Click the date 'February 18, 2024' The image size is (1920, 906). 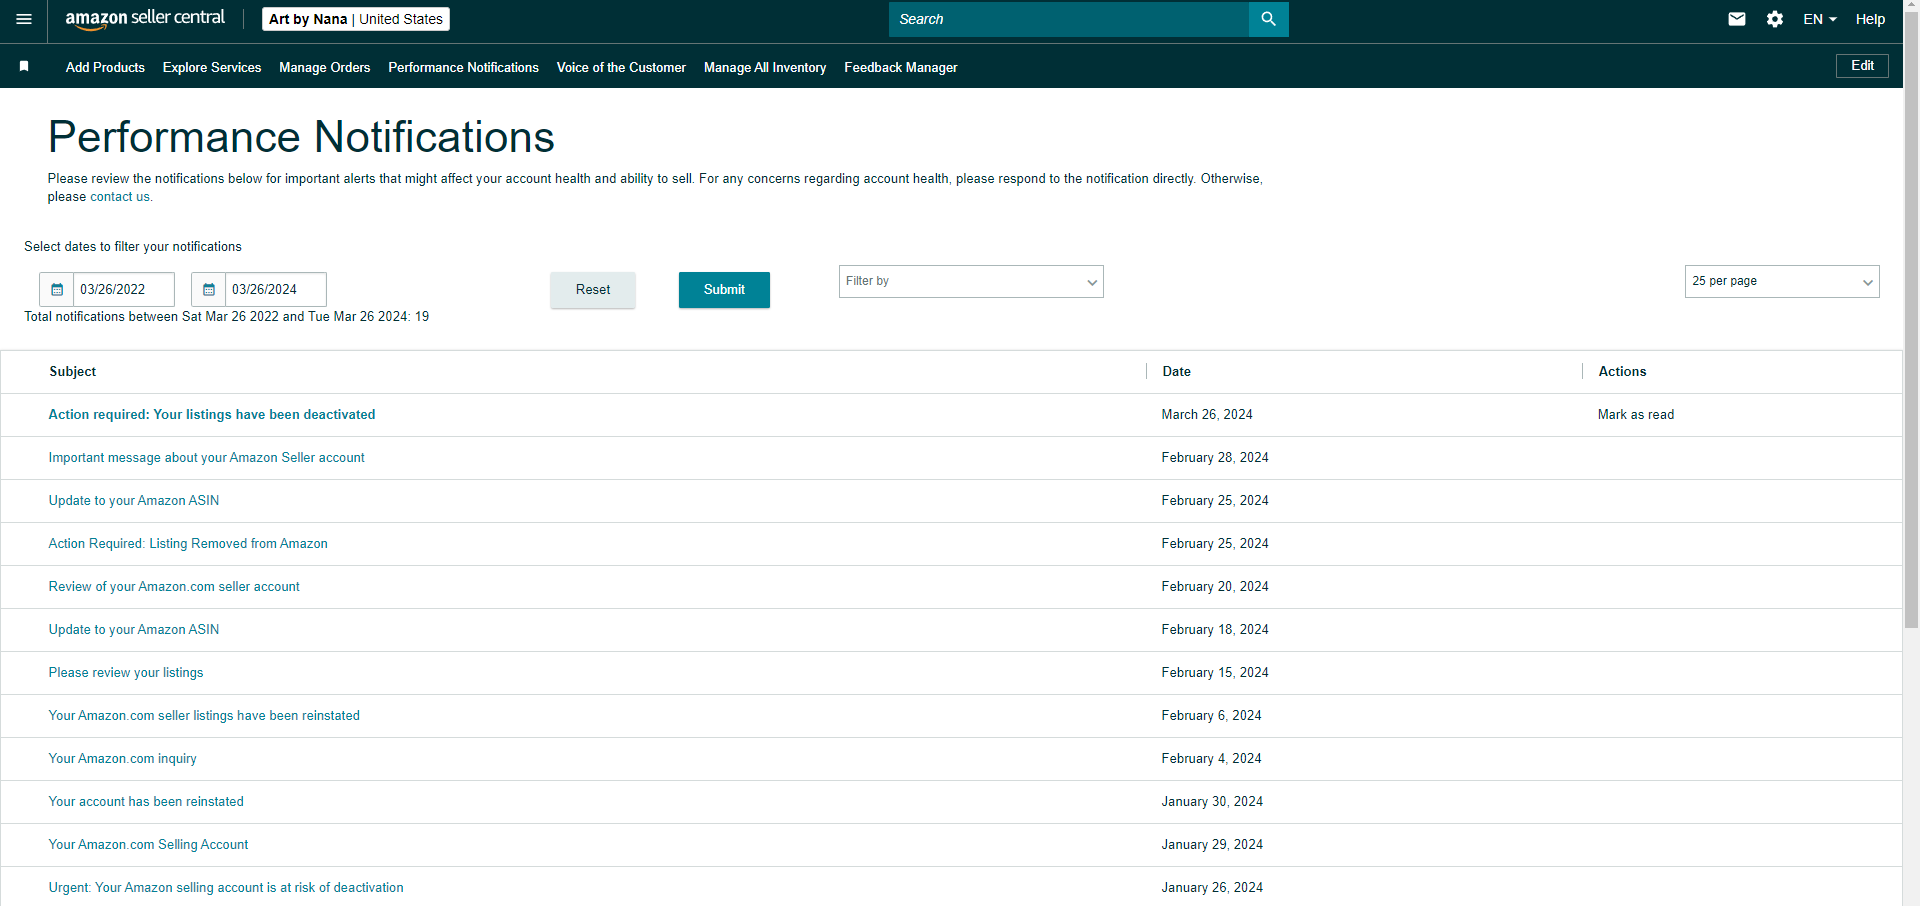coord(1215,630)
